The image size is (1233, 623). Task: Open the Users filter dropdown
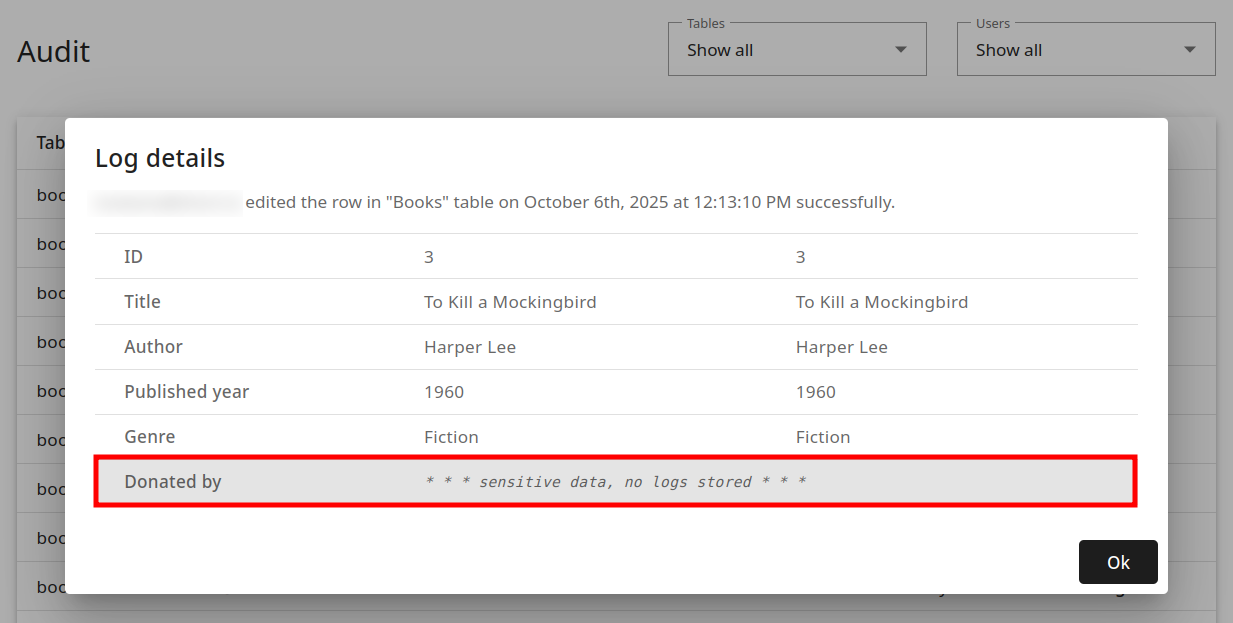pyautogui.click(x=1085, y=50)
